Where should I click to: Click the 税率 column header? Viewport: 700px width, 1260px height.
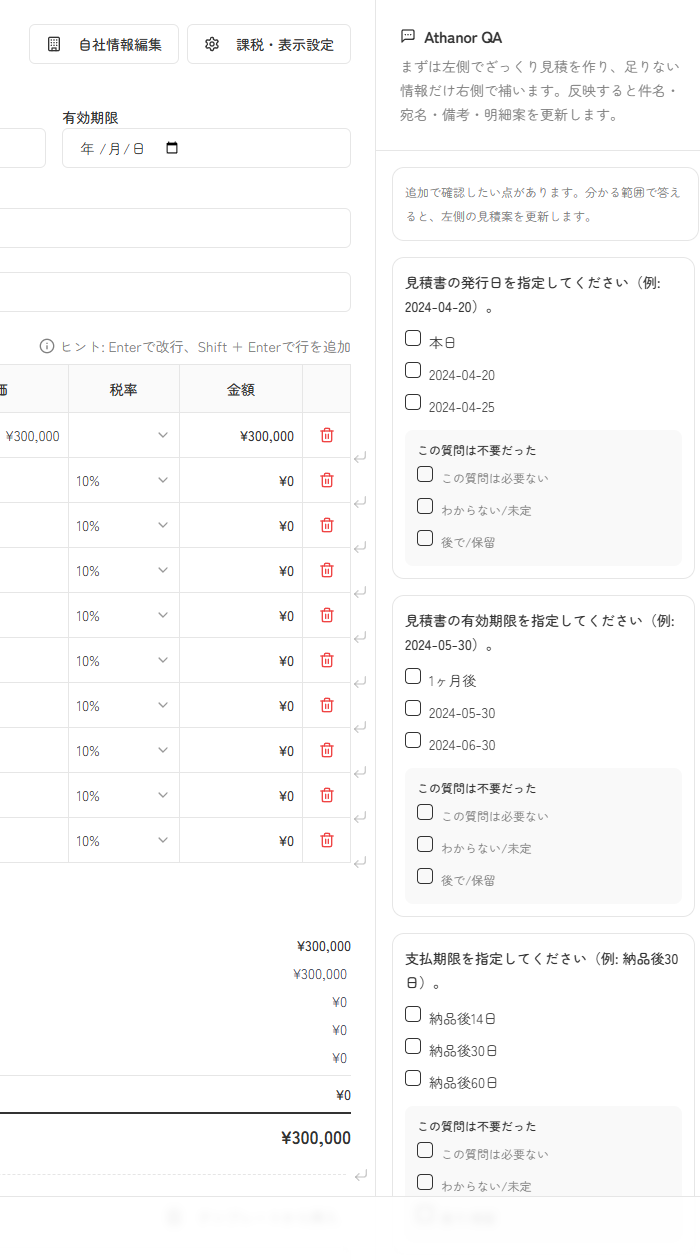124,389
